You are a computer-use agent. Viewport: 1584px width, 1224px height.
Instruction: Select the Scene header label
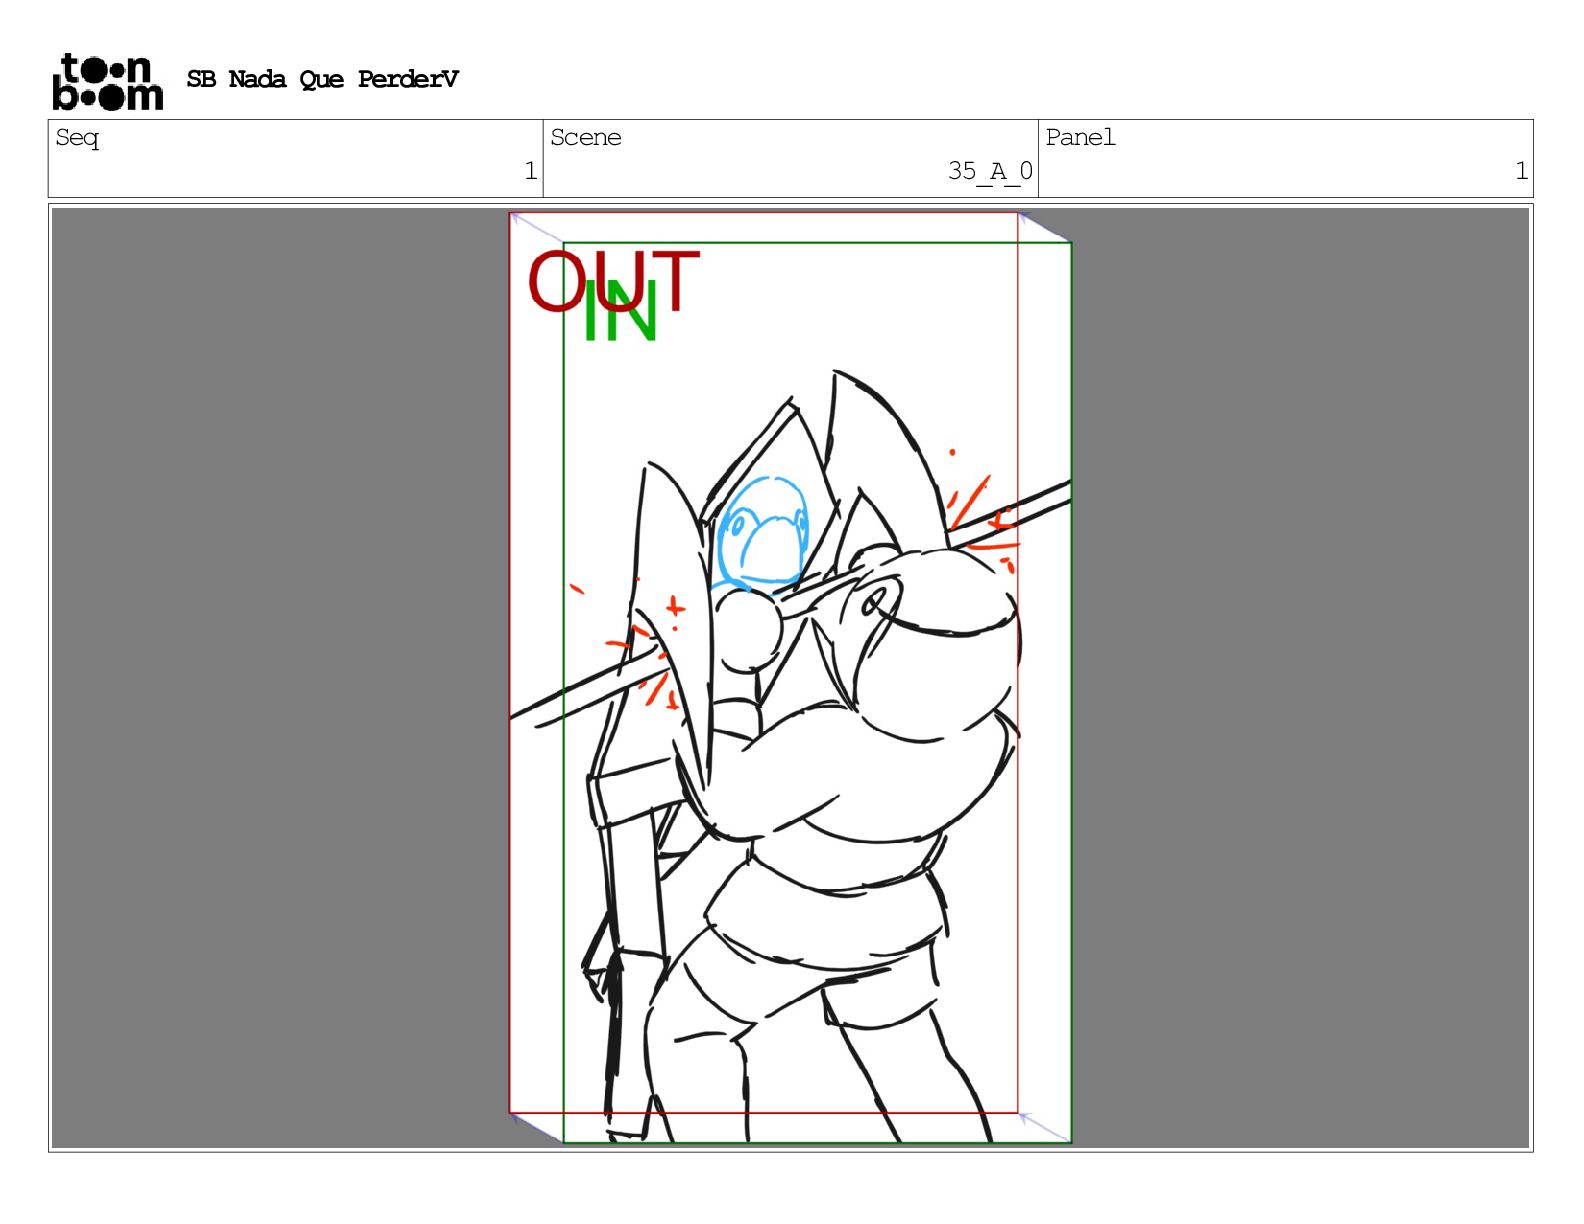tap(585, 138)
